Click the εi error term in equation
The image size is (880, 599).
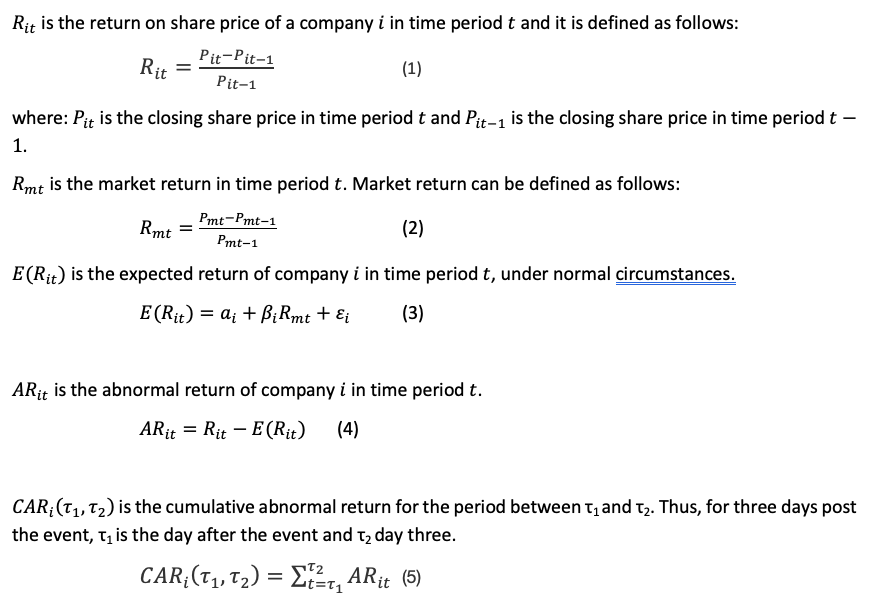pyautogui.click(x=343, y=314)
